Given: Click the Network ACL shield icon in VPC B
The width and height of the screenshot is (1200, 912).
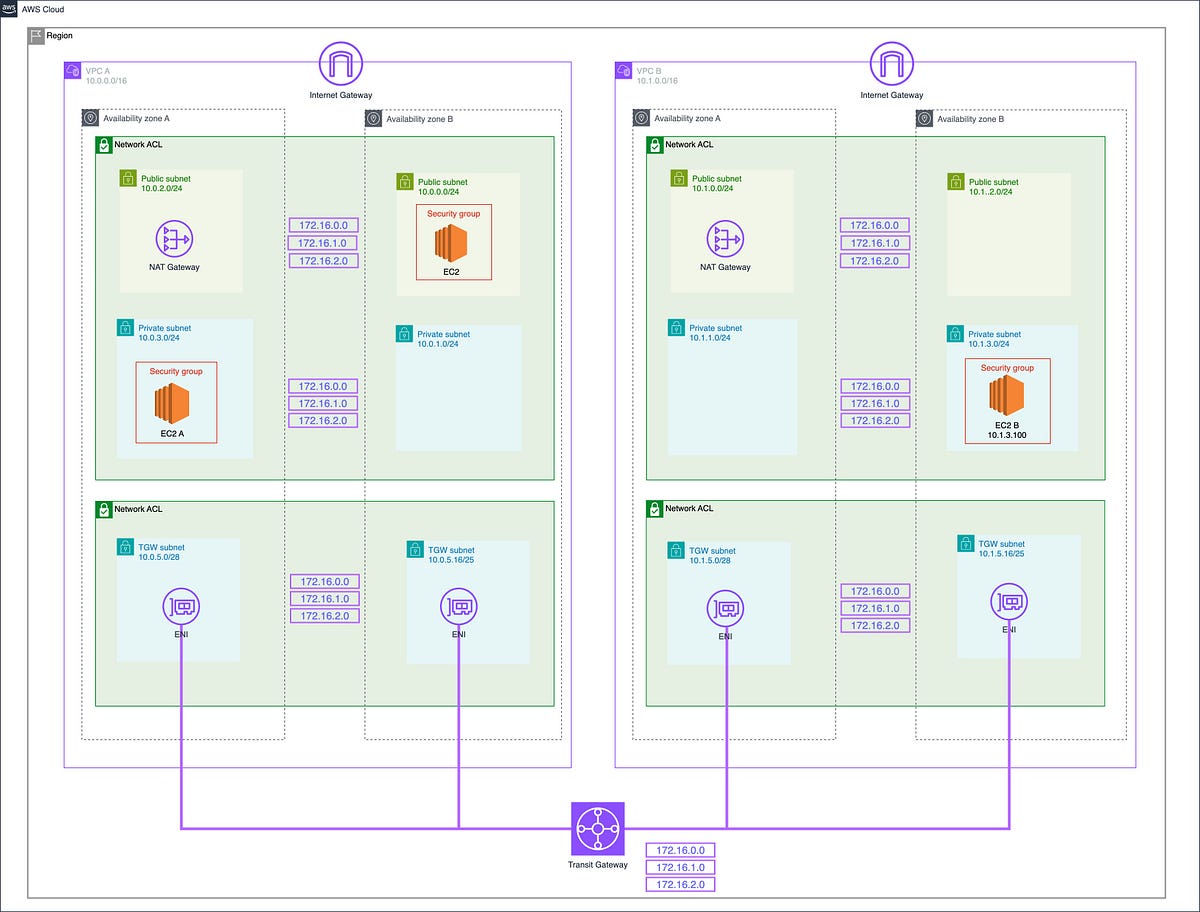Looking at the screenshot, I should pos(655,144).
